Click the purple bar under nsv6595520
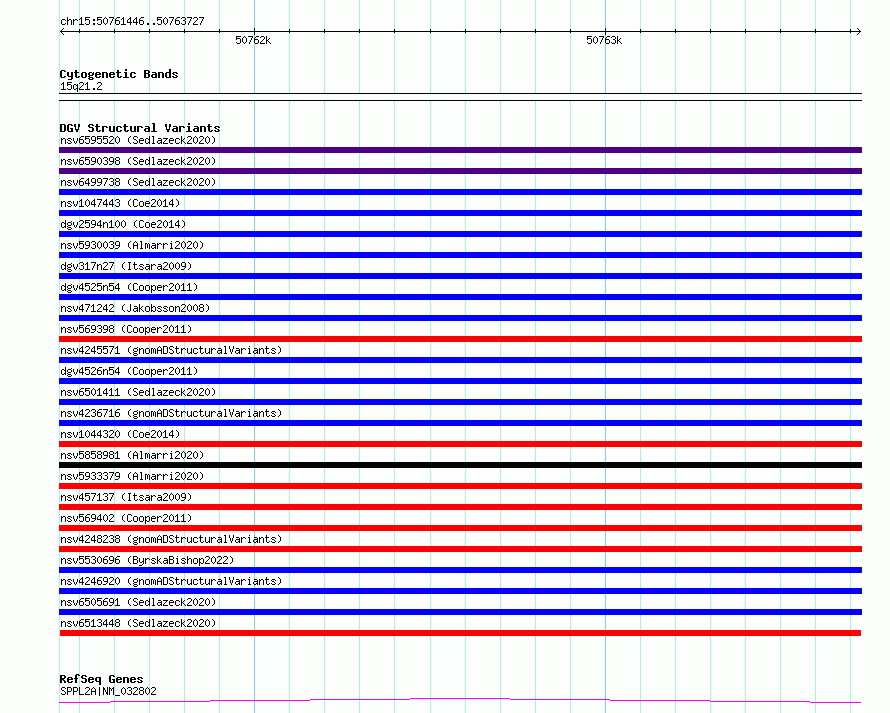 (x=460, y=150)
